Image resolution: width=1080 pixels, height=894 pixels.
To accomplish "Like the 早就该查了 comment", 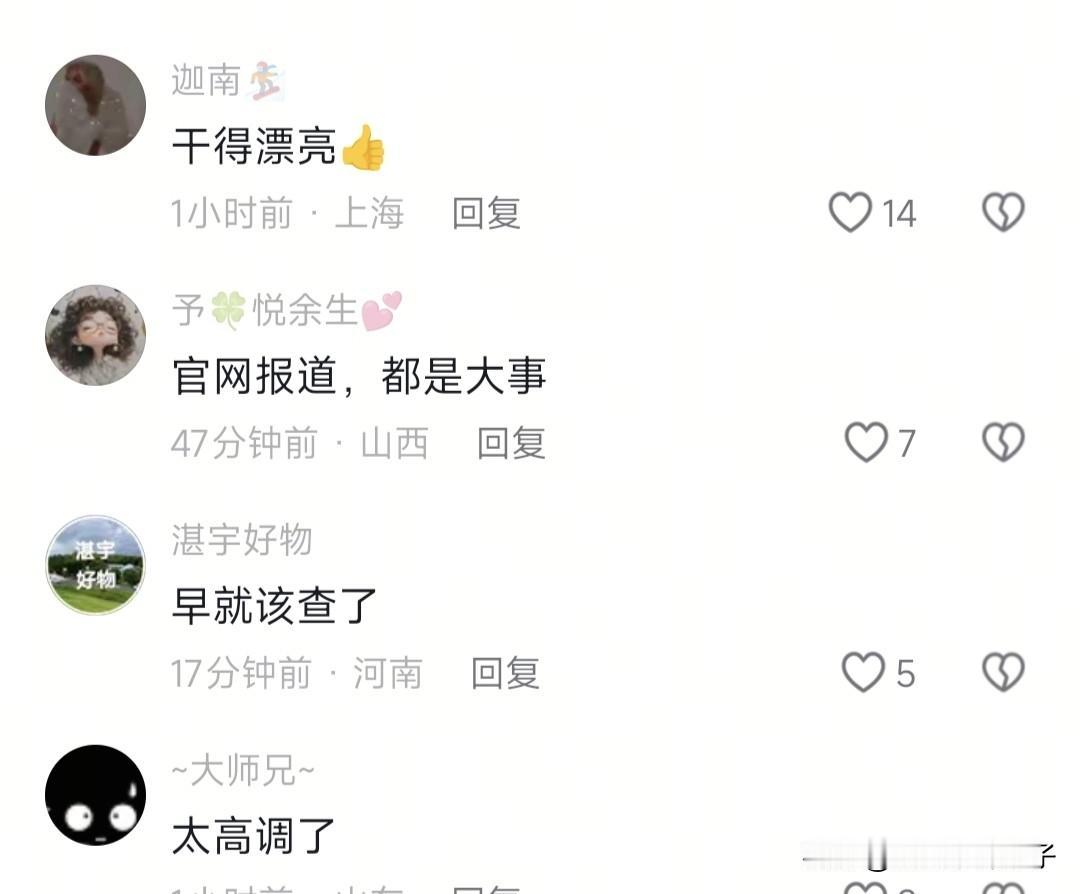I will point(863,672).
